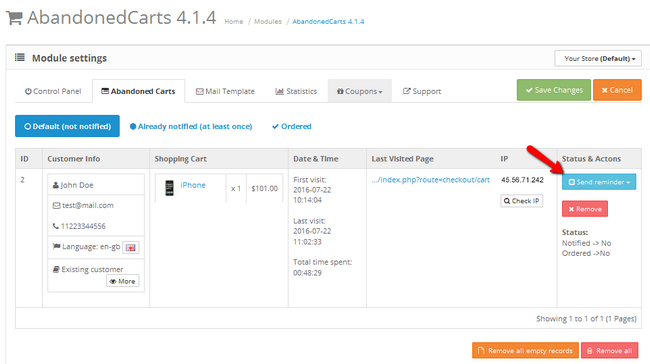Click the red Remove button for cart 2

point(585,209)
